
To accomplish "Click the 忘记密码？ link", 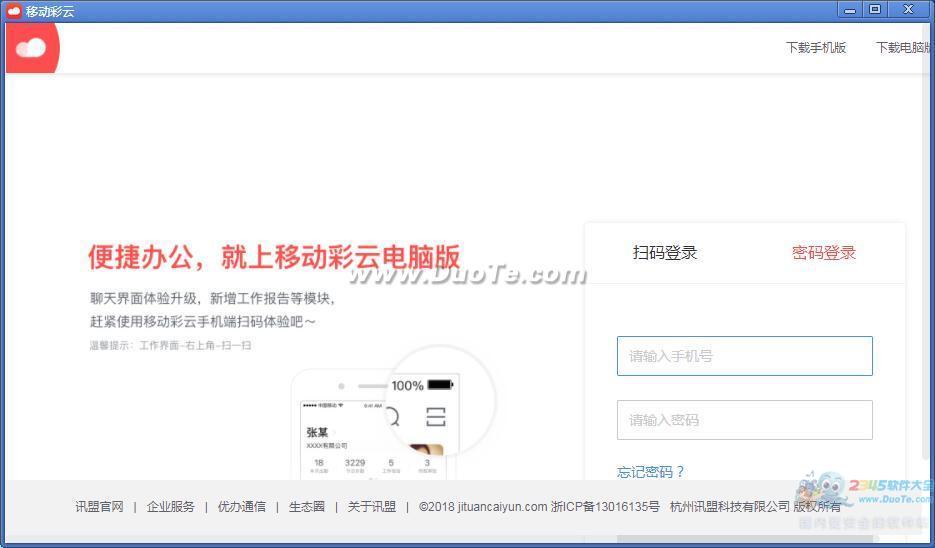I will tap(651, 472).
